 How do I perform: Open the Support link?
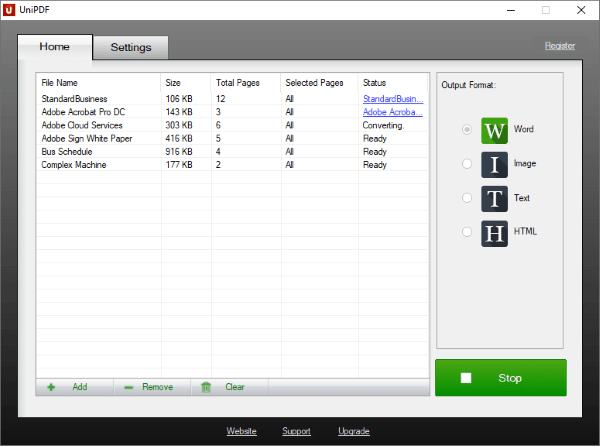point(297,431)
